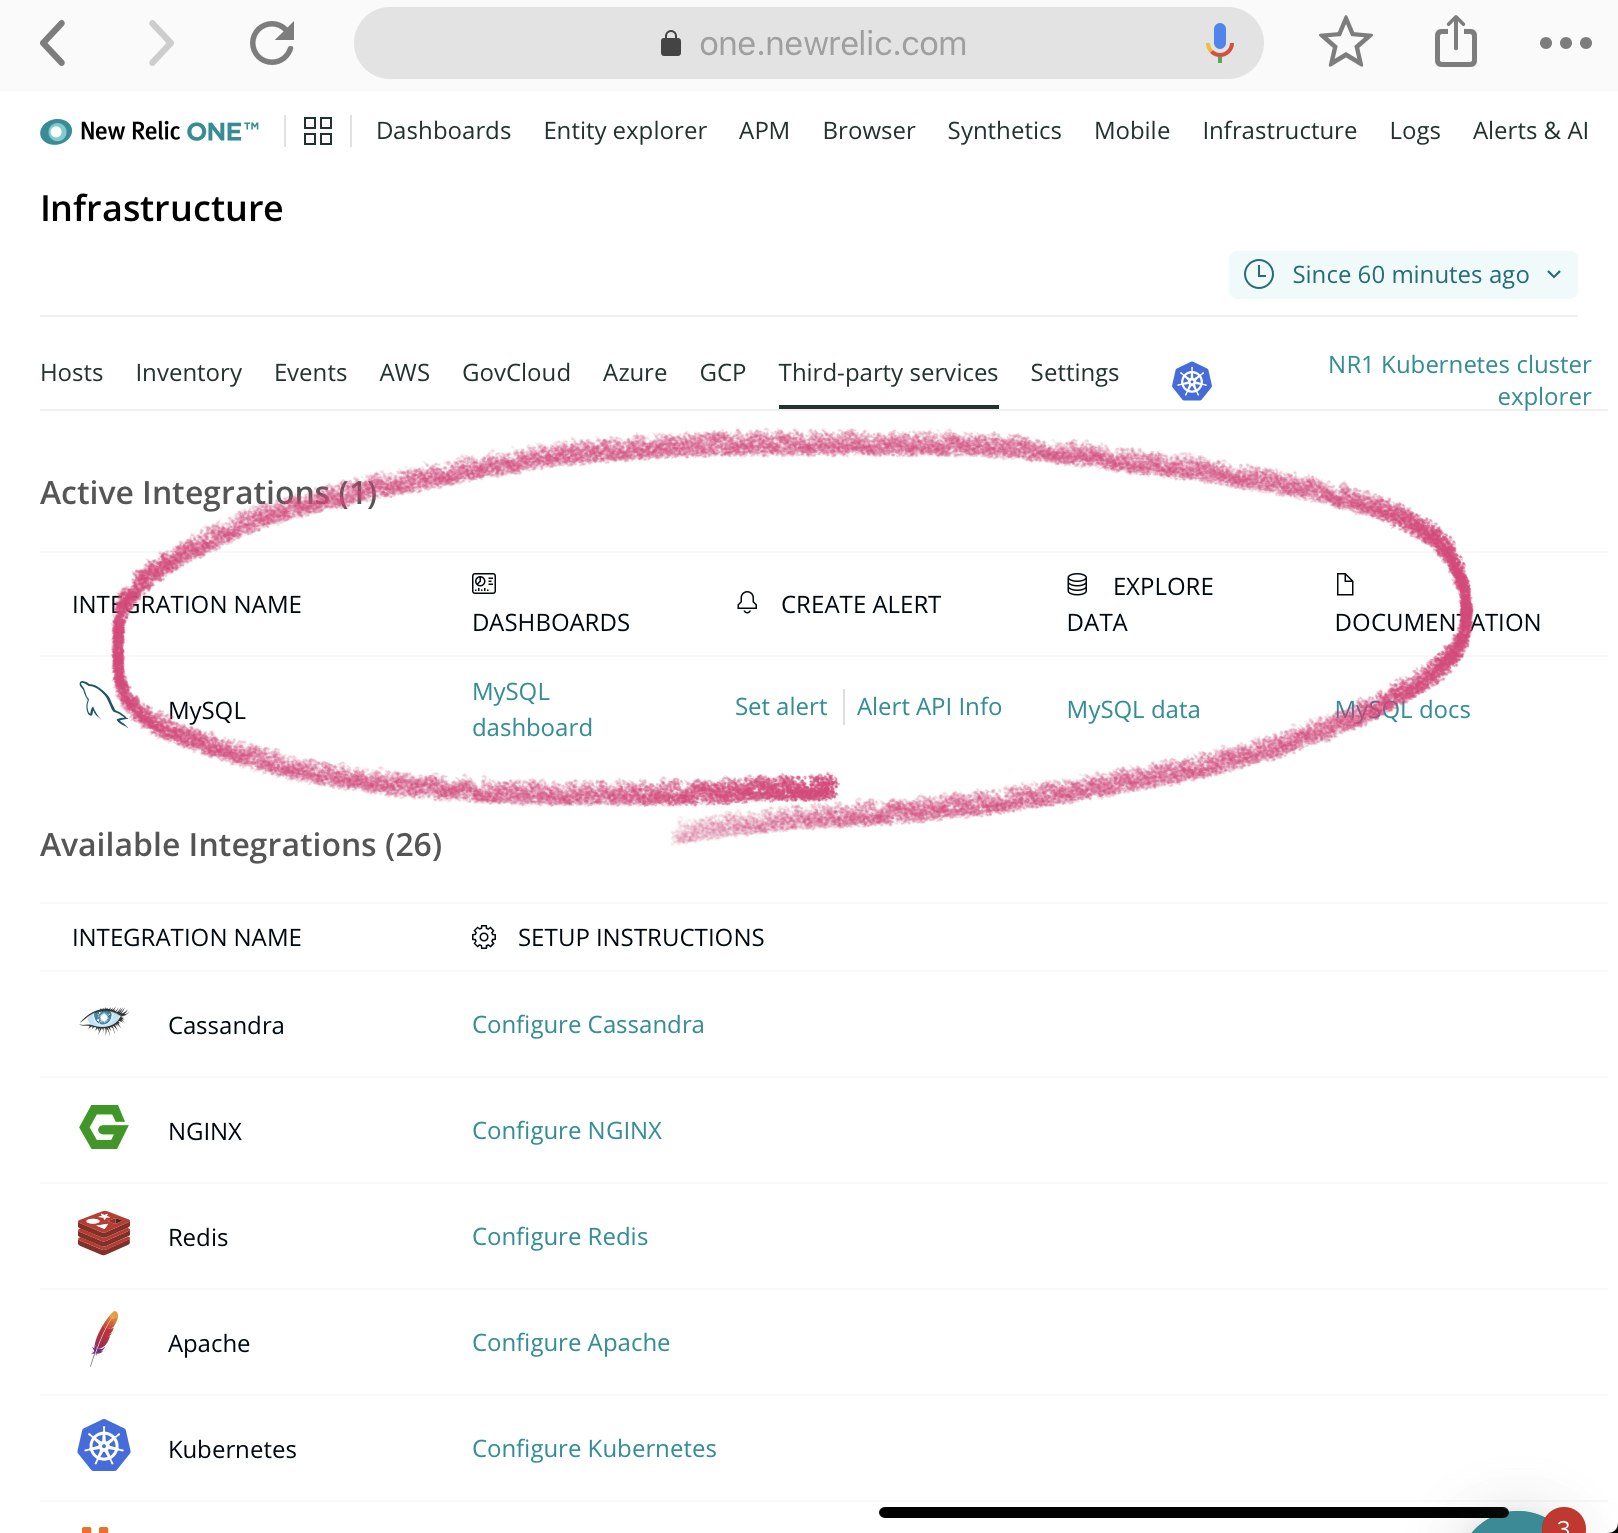
Task: Switch to the Azure tab
Action: pos(635,373)
